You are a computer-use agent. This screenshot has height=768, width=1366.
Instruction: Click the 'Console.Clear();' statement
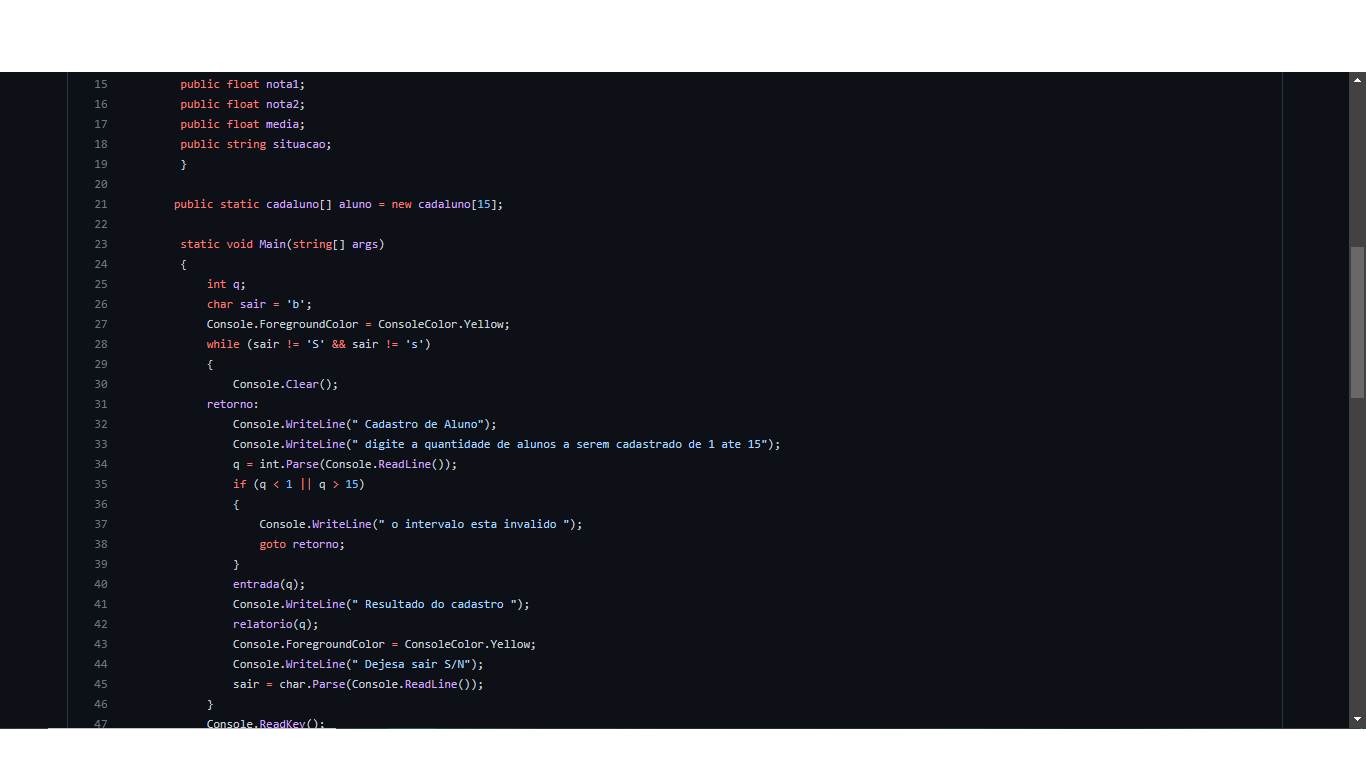point(286,384)
